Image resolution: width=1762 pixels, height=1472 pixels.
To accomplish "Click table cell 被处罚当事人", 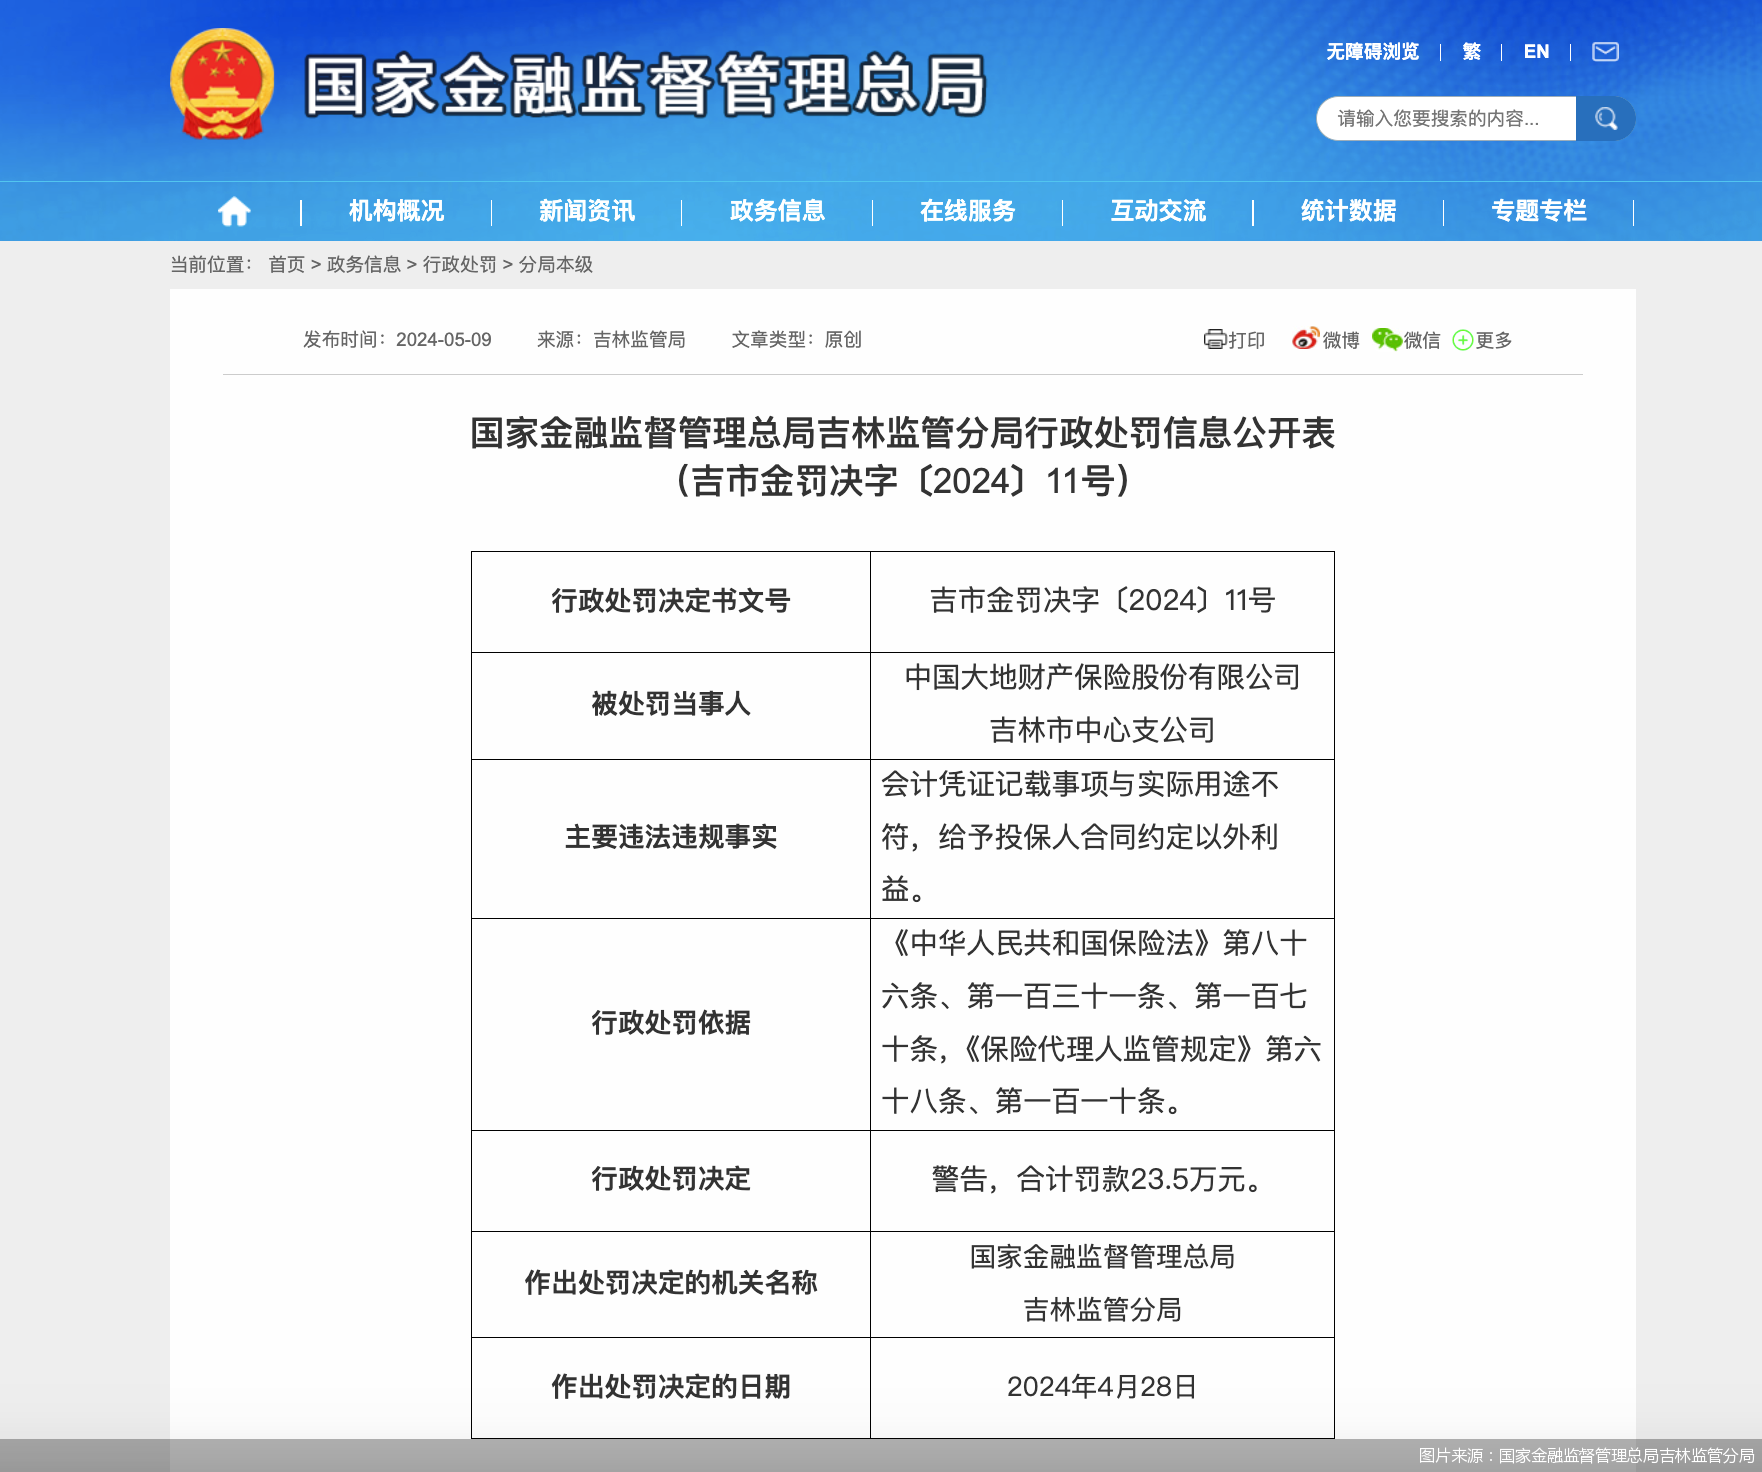I will (671, 705).
